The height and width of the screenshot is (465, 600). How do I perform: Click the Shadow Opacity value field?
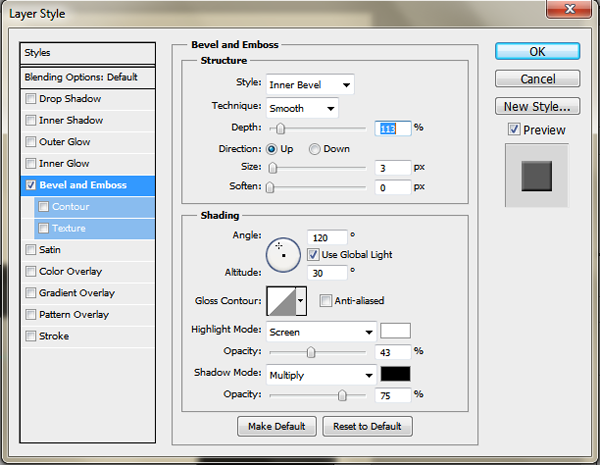(393, 395)
